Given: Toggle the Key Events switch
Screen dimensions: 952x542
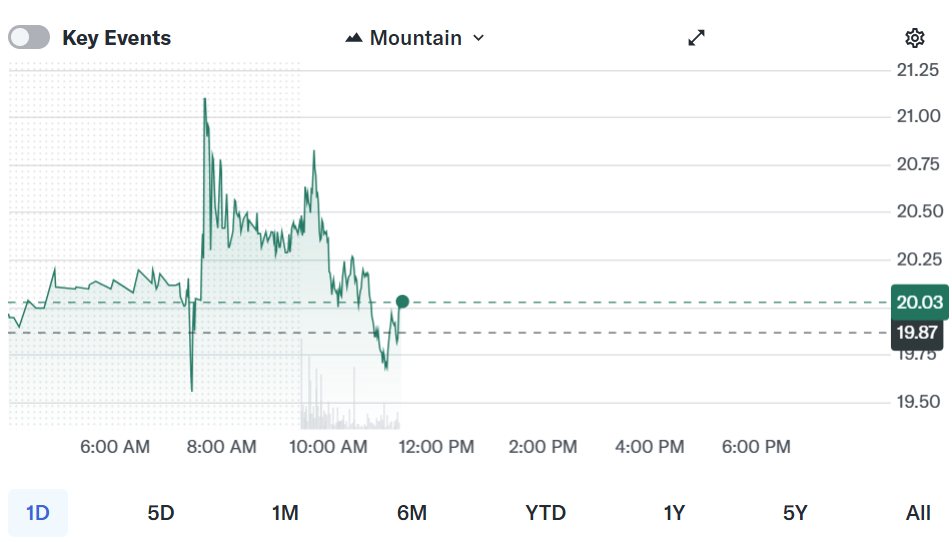Looking at the screenshot, I should pos(29,38).
